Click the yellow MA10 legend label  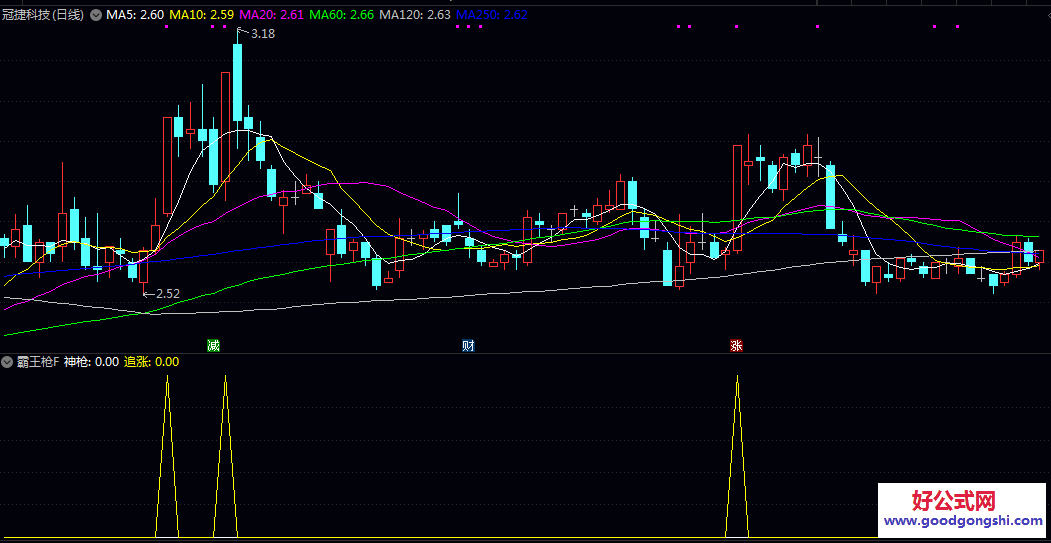[202, 15]
